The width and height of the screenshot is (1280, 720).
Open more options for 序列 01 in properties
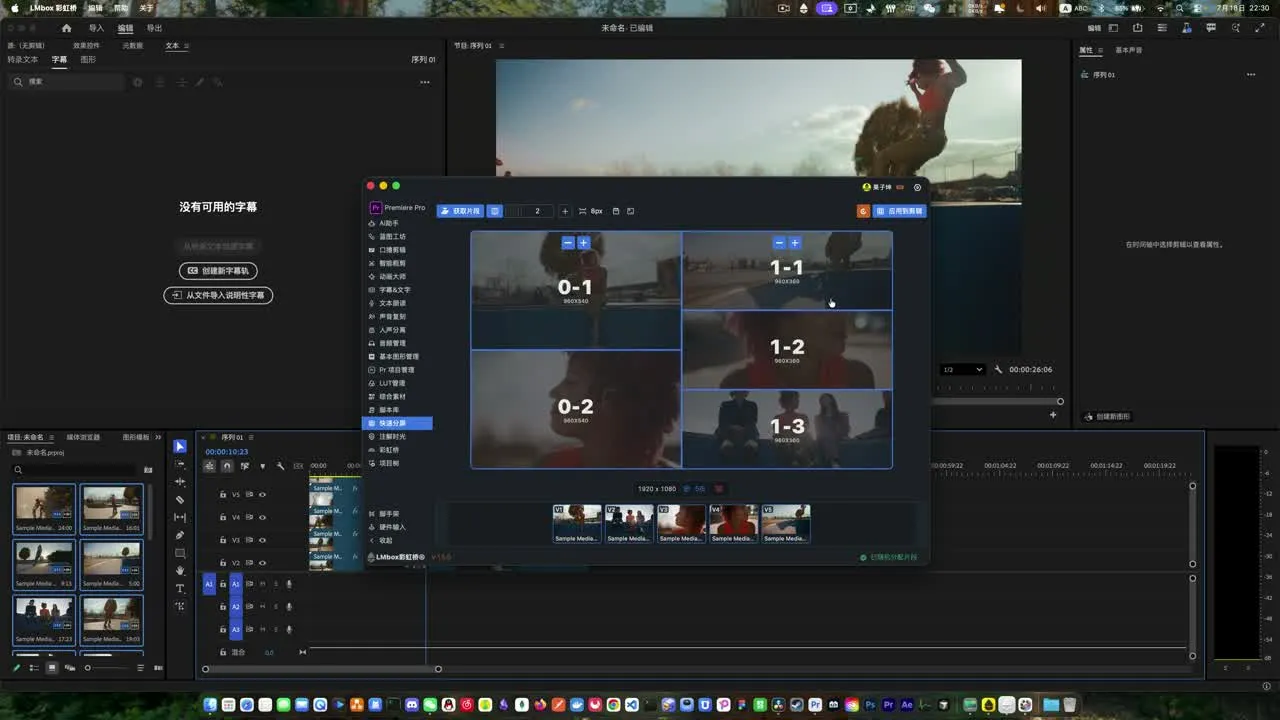pos(1250,75)
